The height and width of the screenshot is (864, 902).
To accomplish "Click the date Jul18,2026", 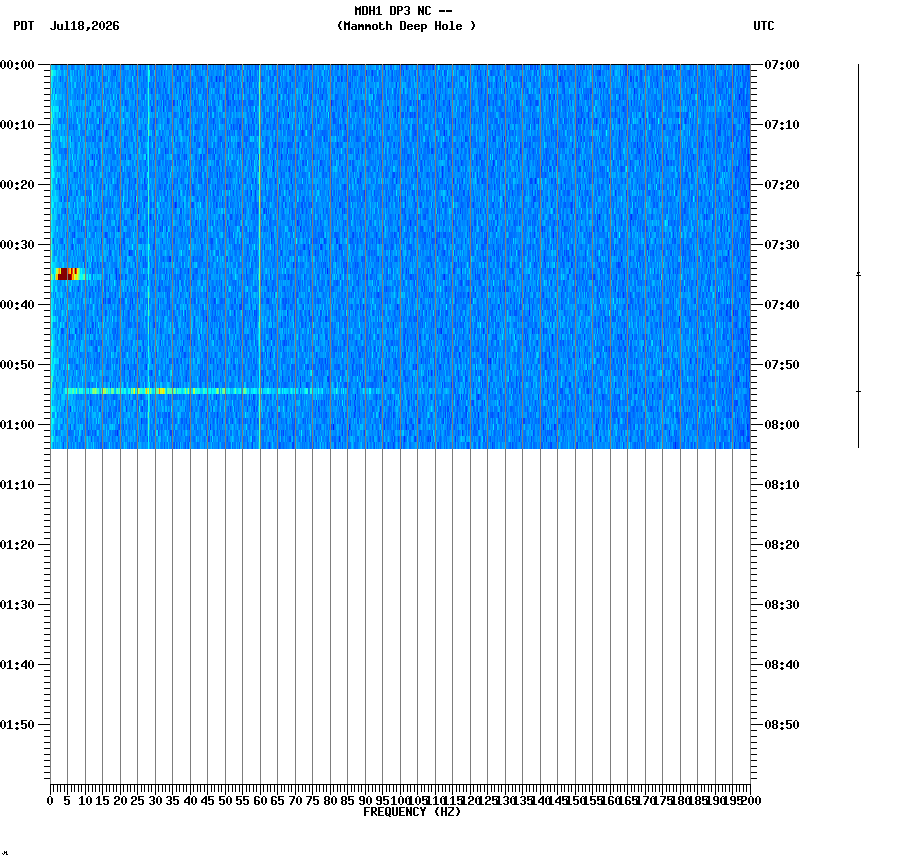I will point(85,26).
